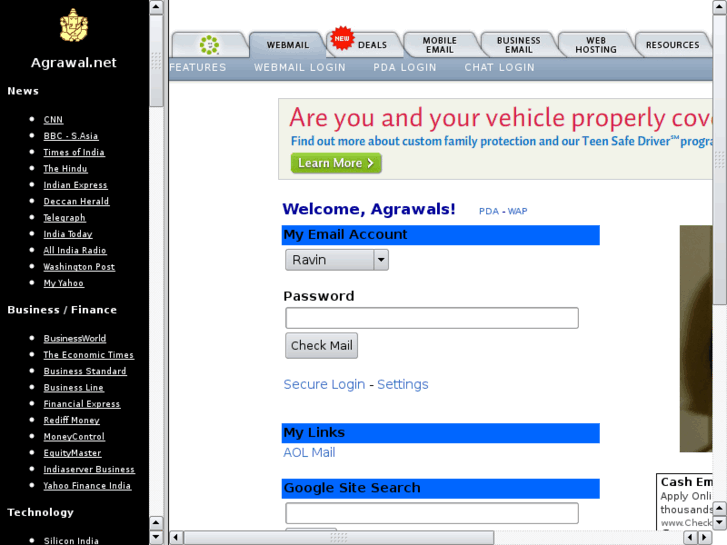
Task: Click the main frame horizontal scrollbar thumb
Action: pos(338,538)
